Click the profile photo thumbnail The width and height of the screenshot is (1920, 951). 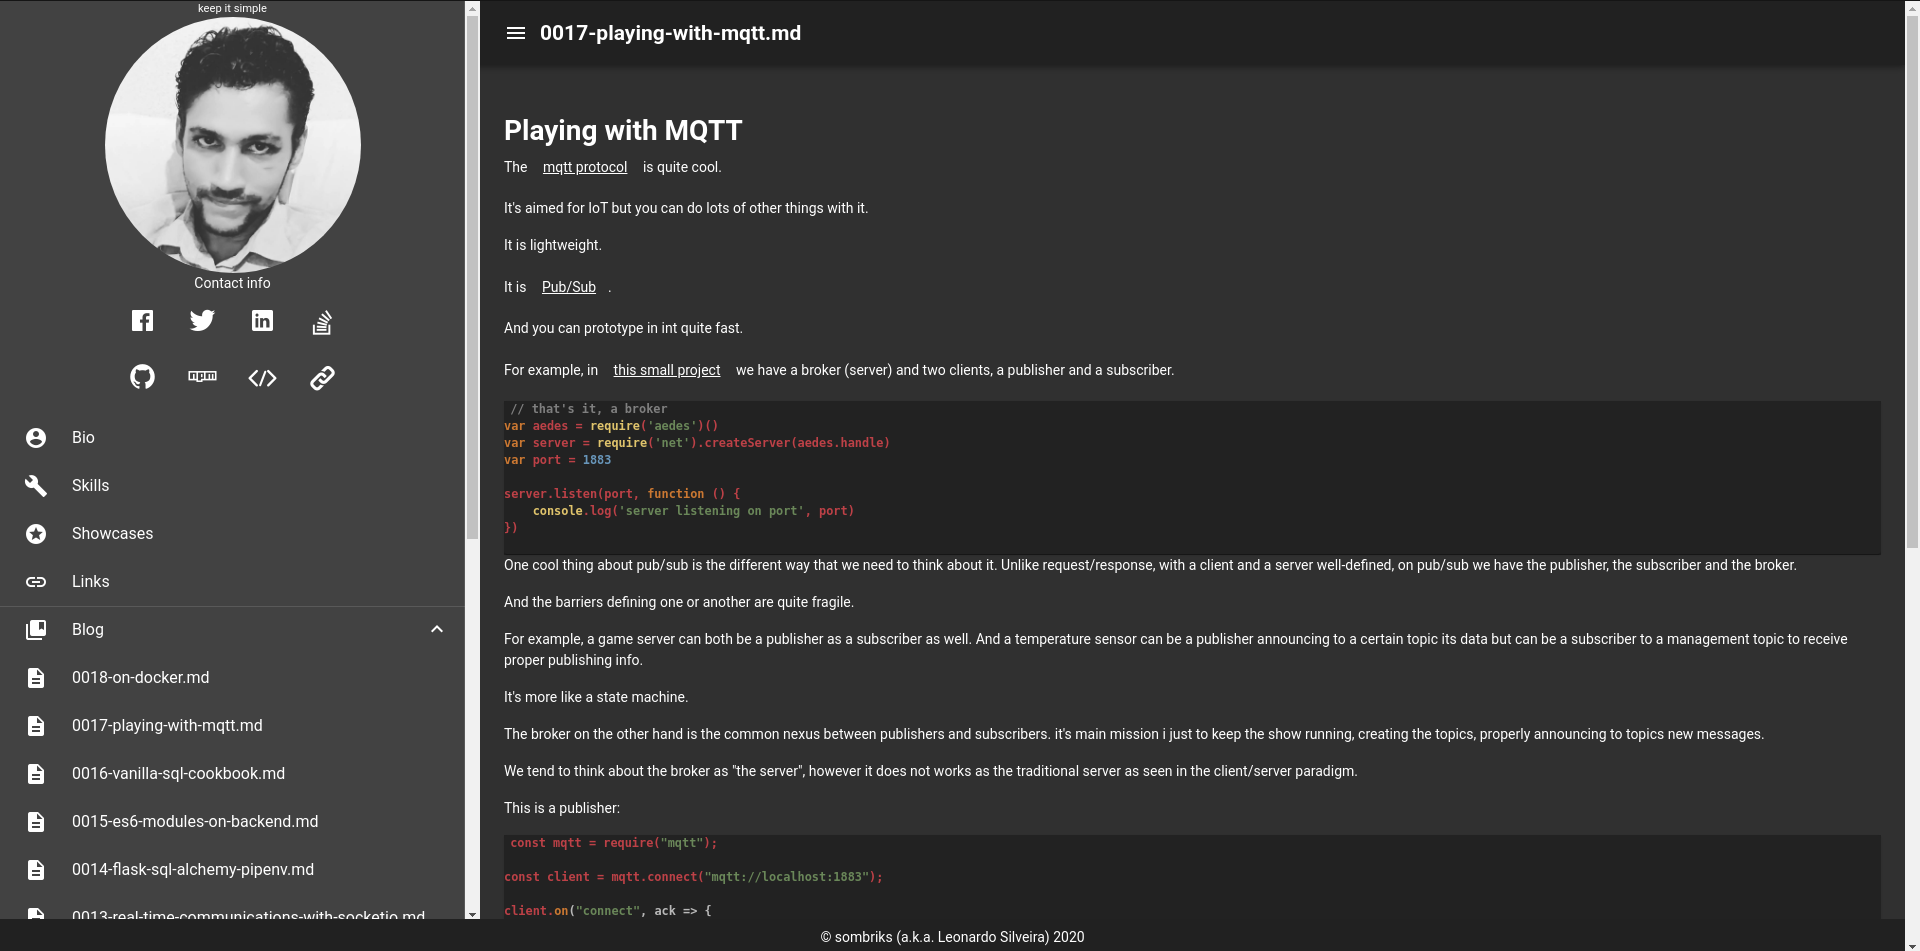[232, 144]
